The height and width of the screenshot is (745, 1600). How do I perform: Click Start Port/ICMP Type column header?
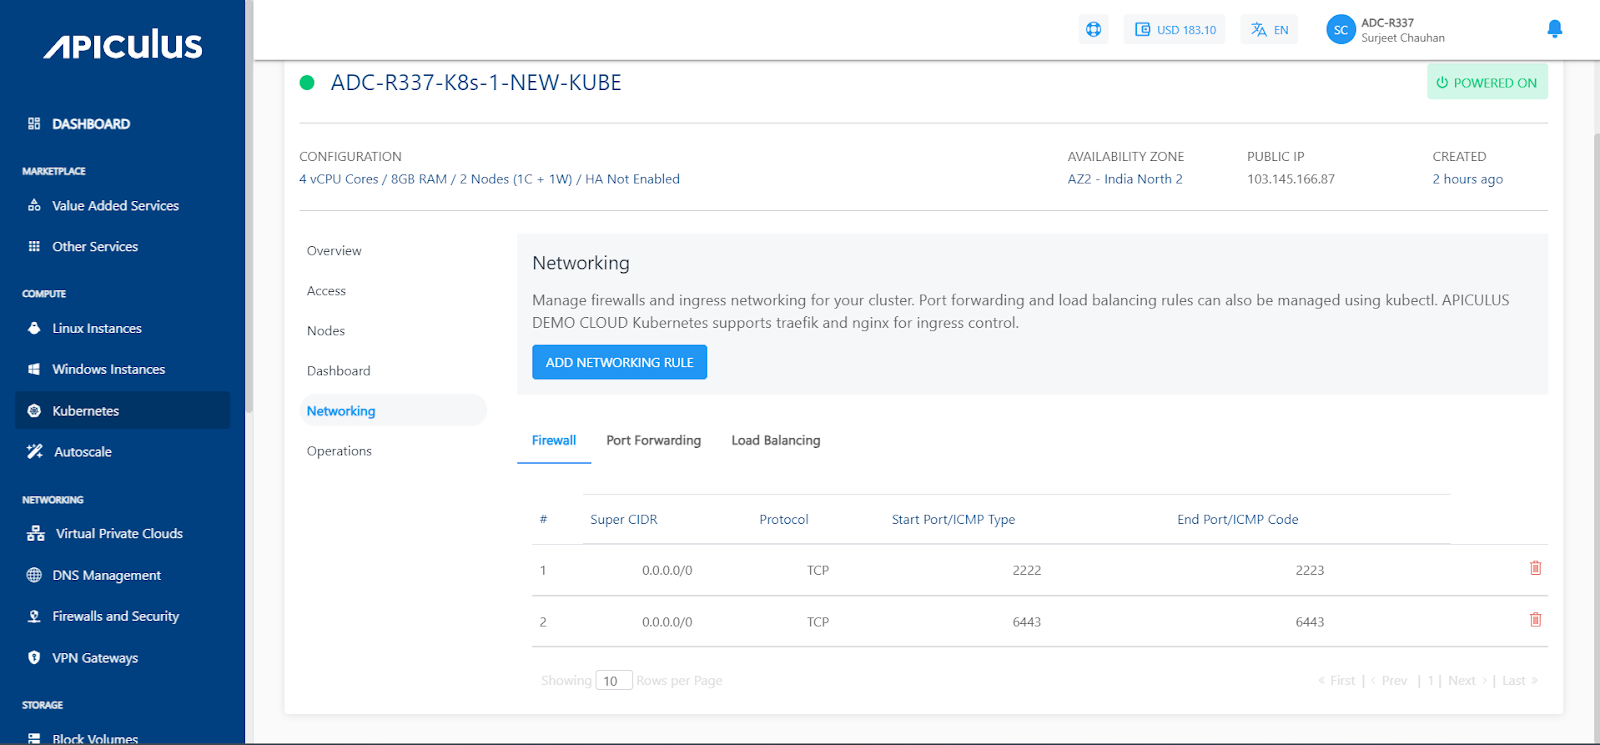[x=953, y=520]
